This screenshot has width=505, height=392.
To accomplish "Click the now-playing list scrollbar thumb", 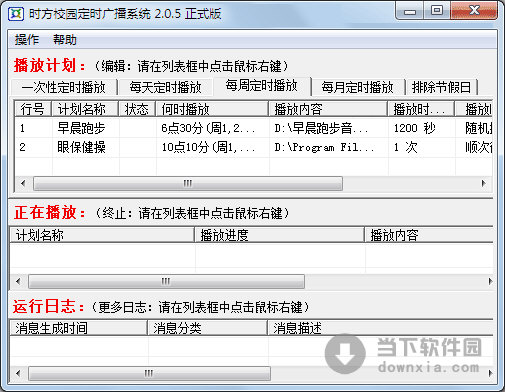I will point(166,281).
